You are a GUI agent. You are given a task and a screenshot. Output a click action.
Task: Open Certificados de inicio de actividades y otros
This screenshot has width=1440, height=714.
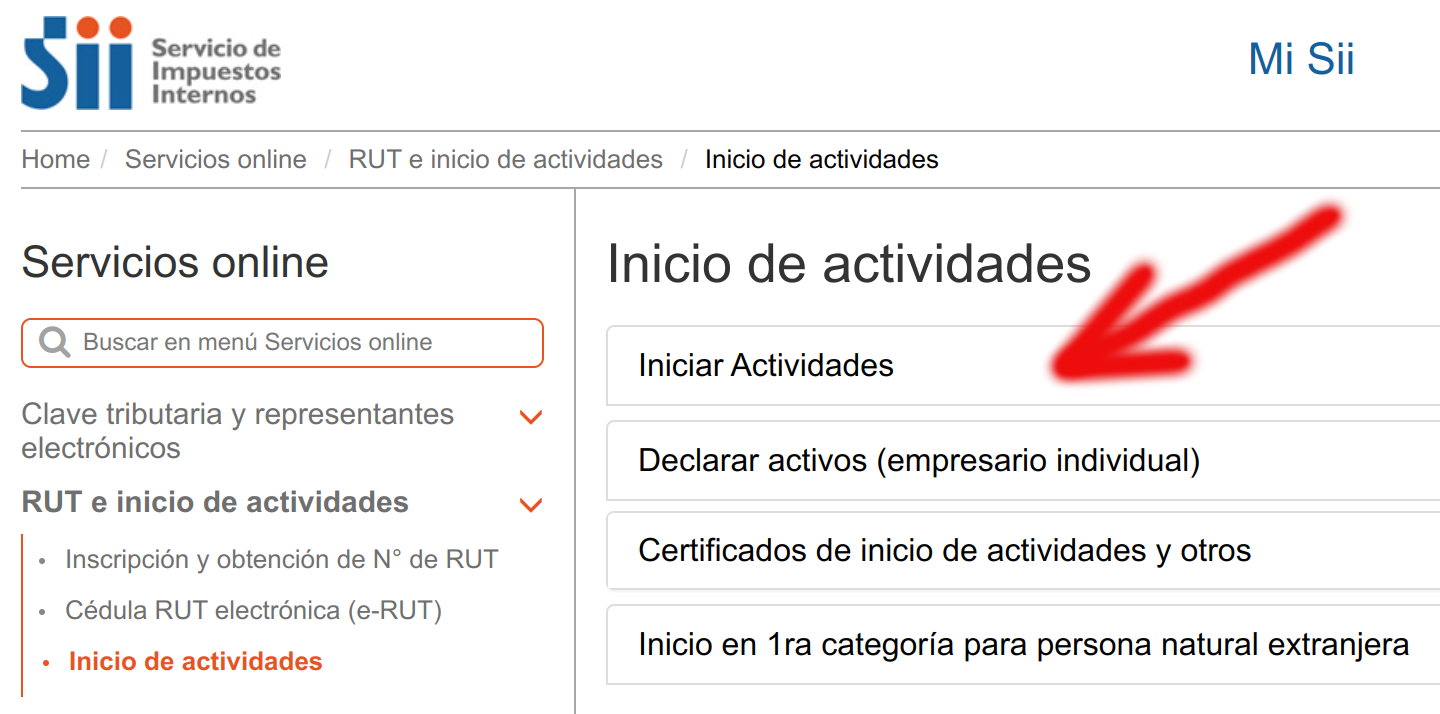(x=944, y=551)
